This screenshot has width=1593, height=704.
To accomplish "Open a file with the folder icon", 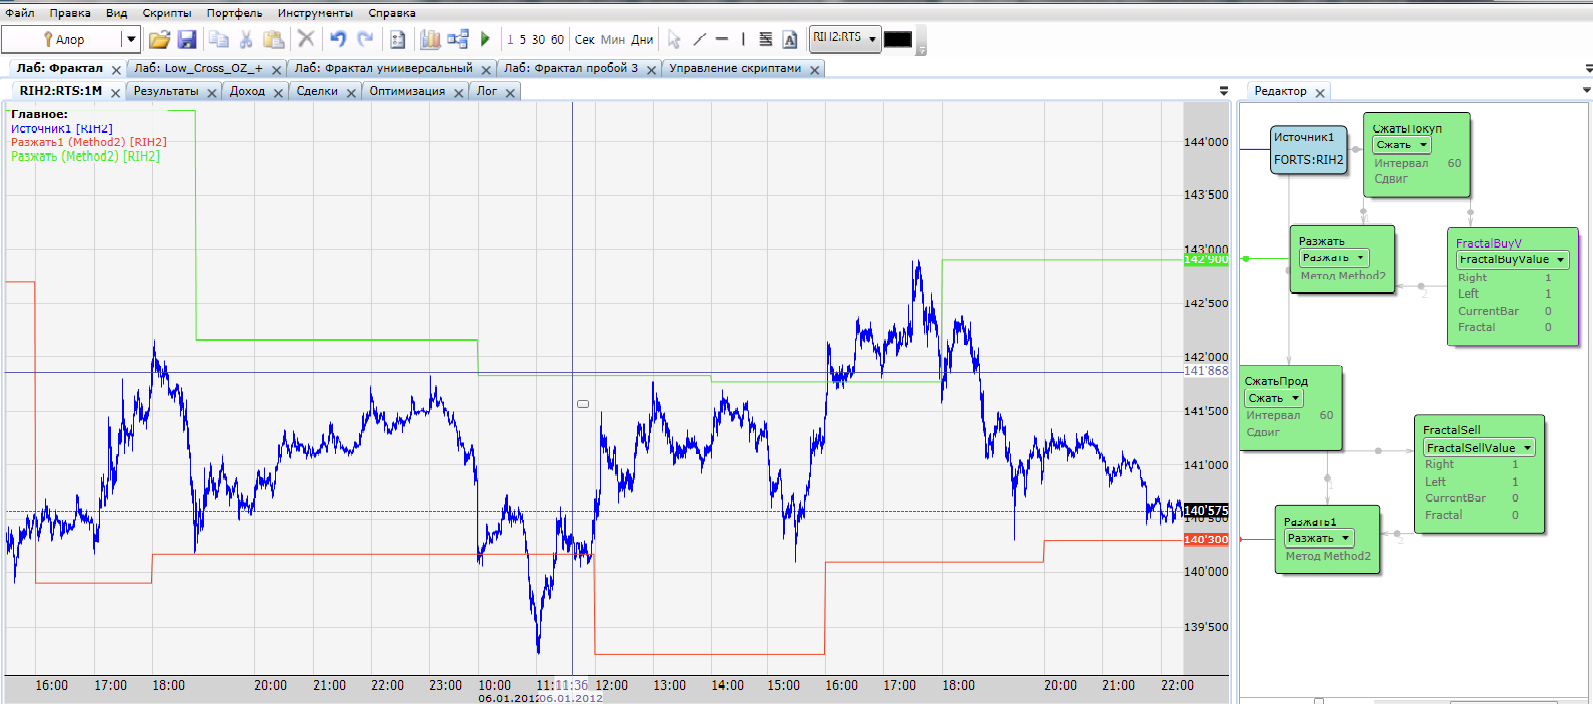I will tap(159, 39).
